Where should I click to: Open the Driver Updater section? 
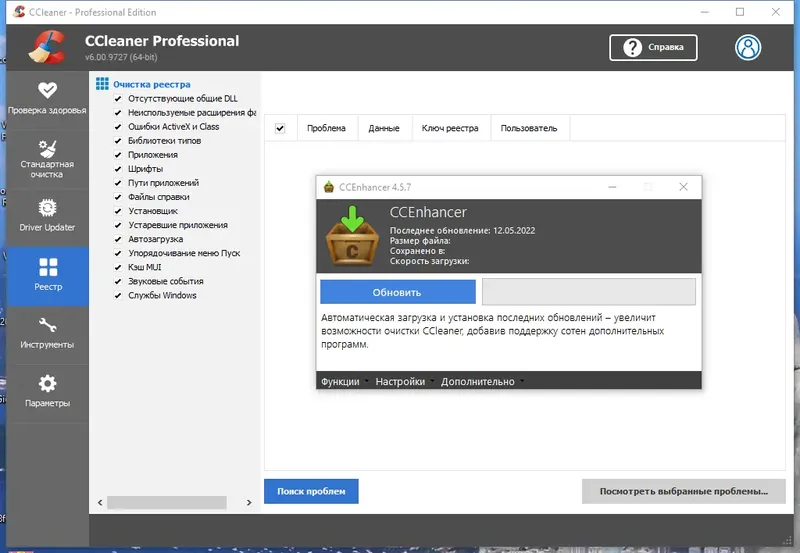tap(47, 216)
